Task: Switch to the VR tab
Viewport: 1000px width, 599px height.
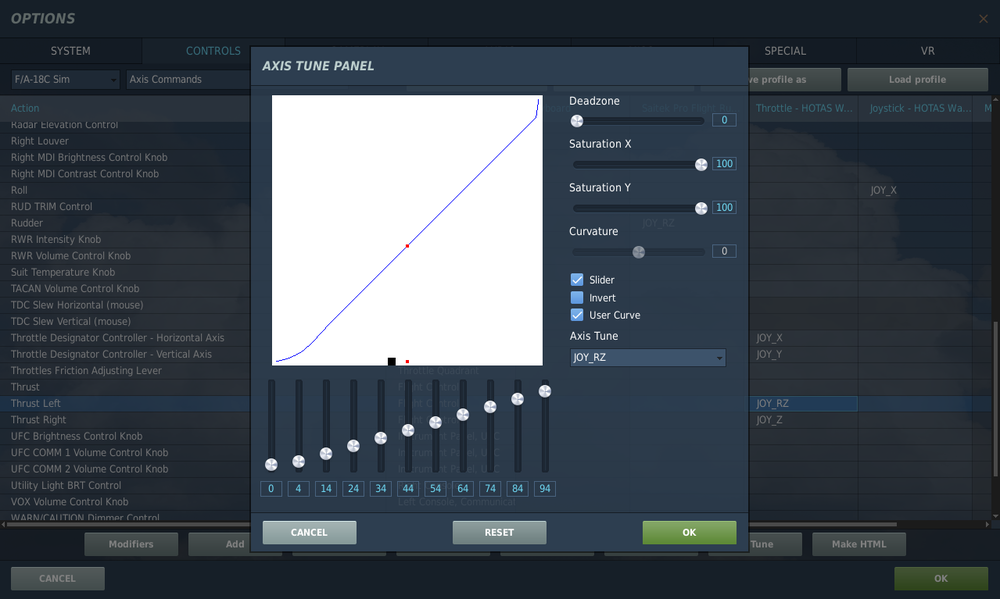Action: [927, 51]
